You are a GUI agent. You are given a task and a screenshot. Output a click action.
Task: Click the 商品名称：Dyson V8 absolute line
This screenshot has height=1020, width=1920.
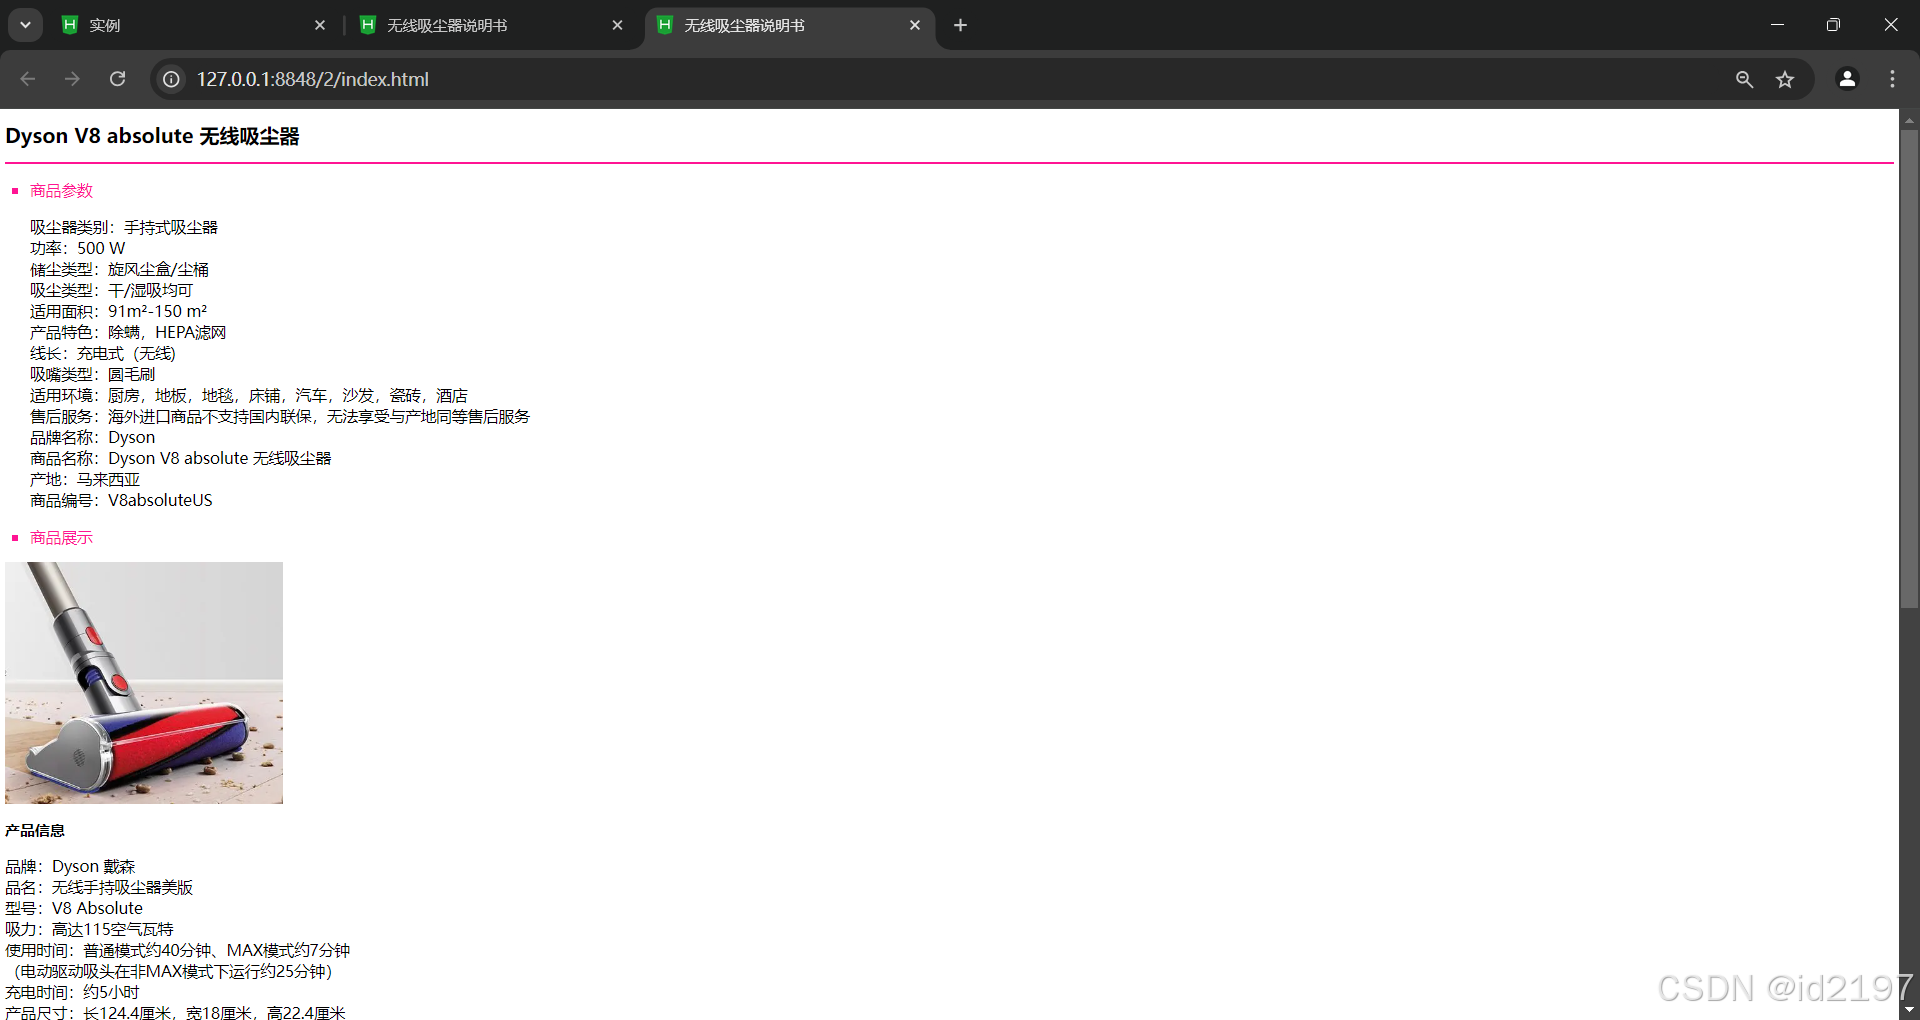[180, 458]
